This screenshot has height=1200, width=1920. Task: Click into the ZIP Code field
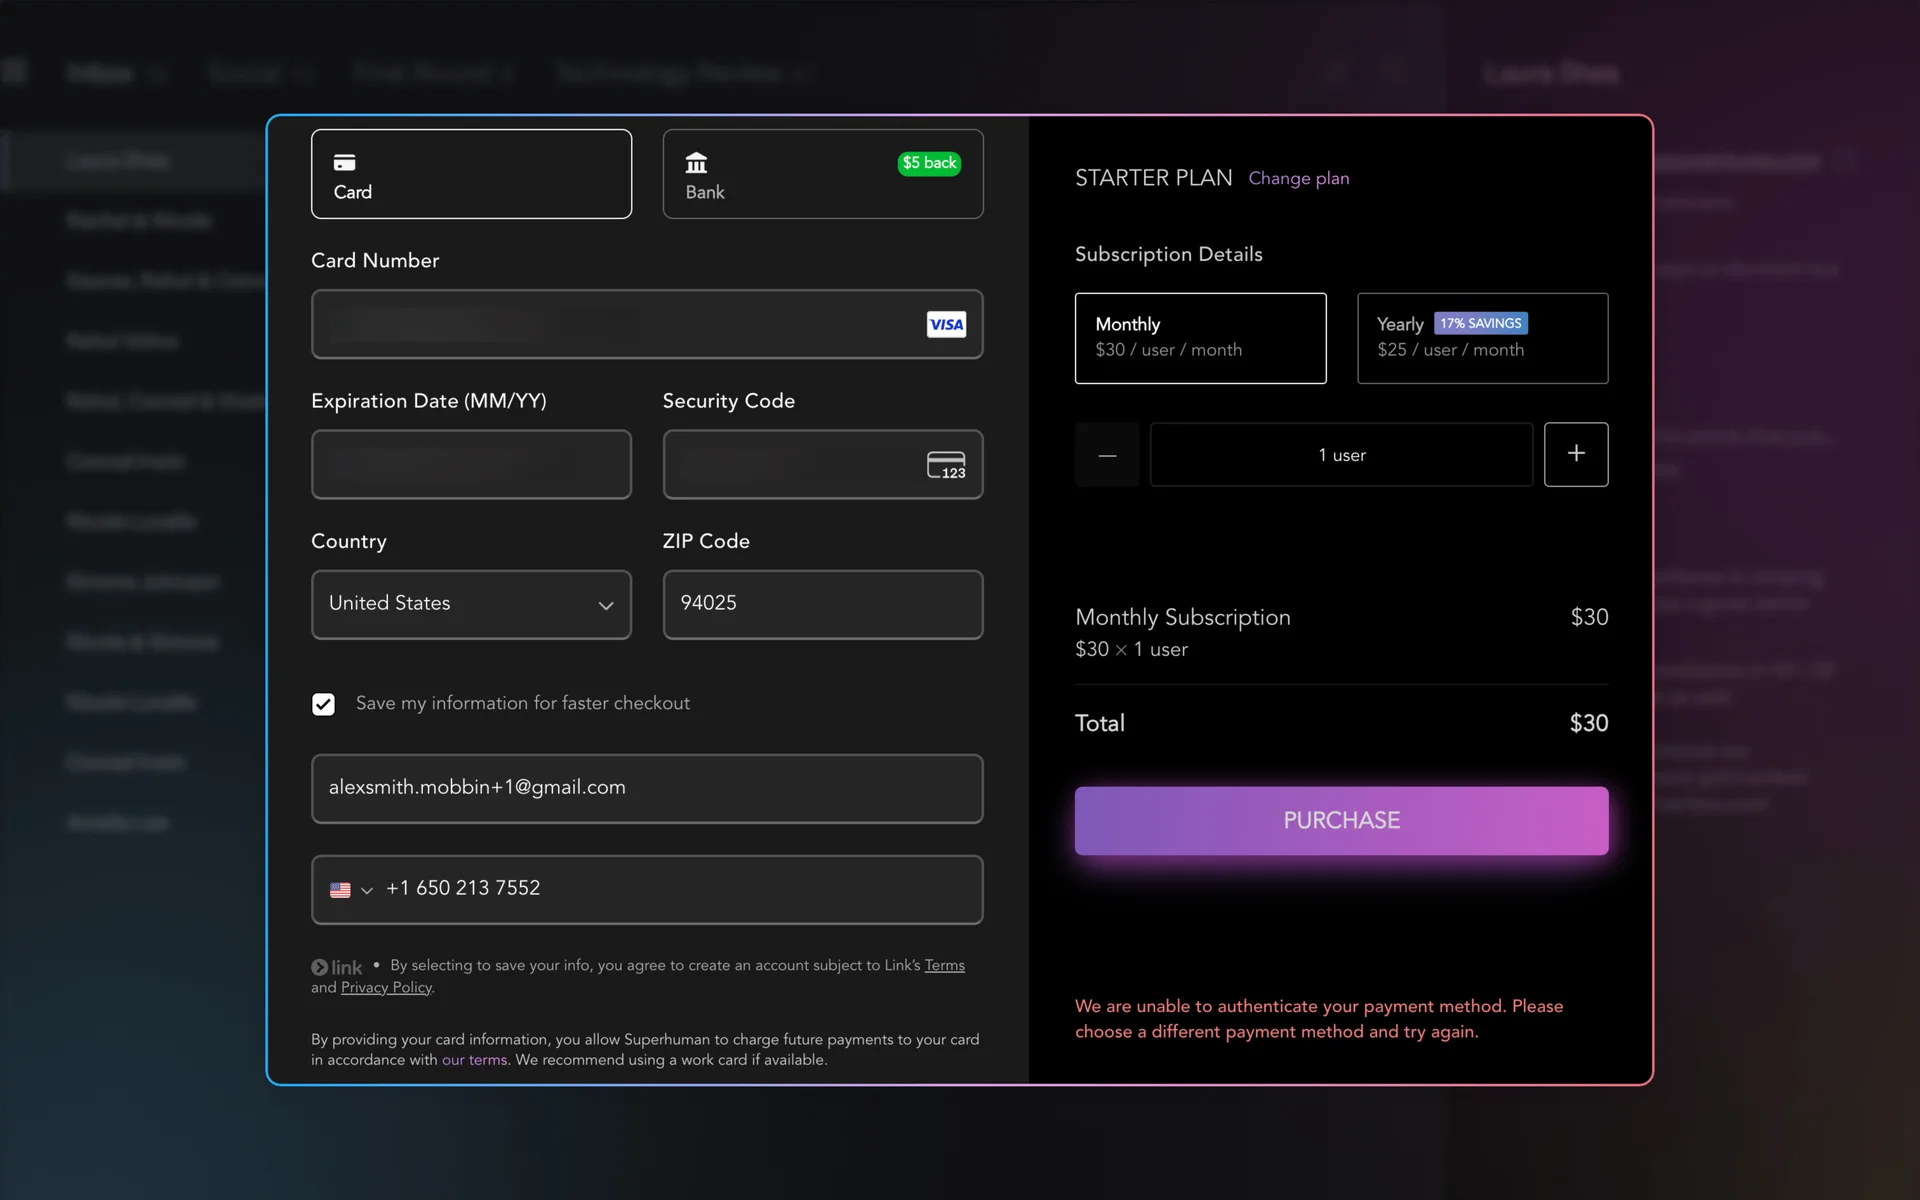[x=822, y=604]
